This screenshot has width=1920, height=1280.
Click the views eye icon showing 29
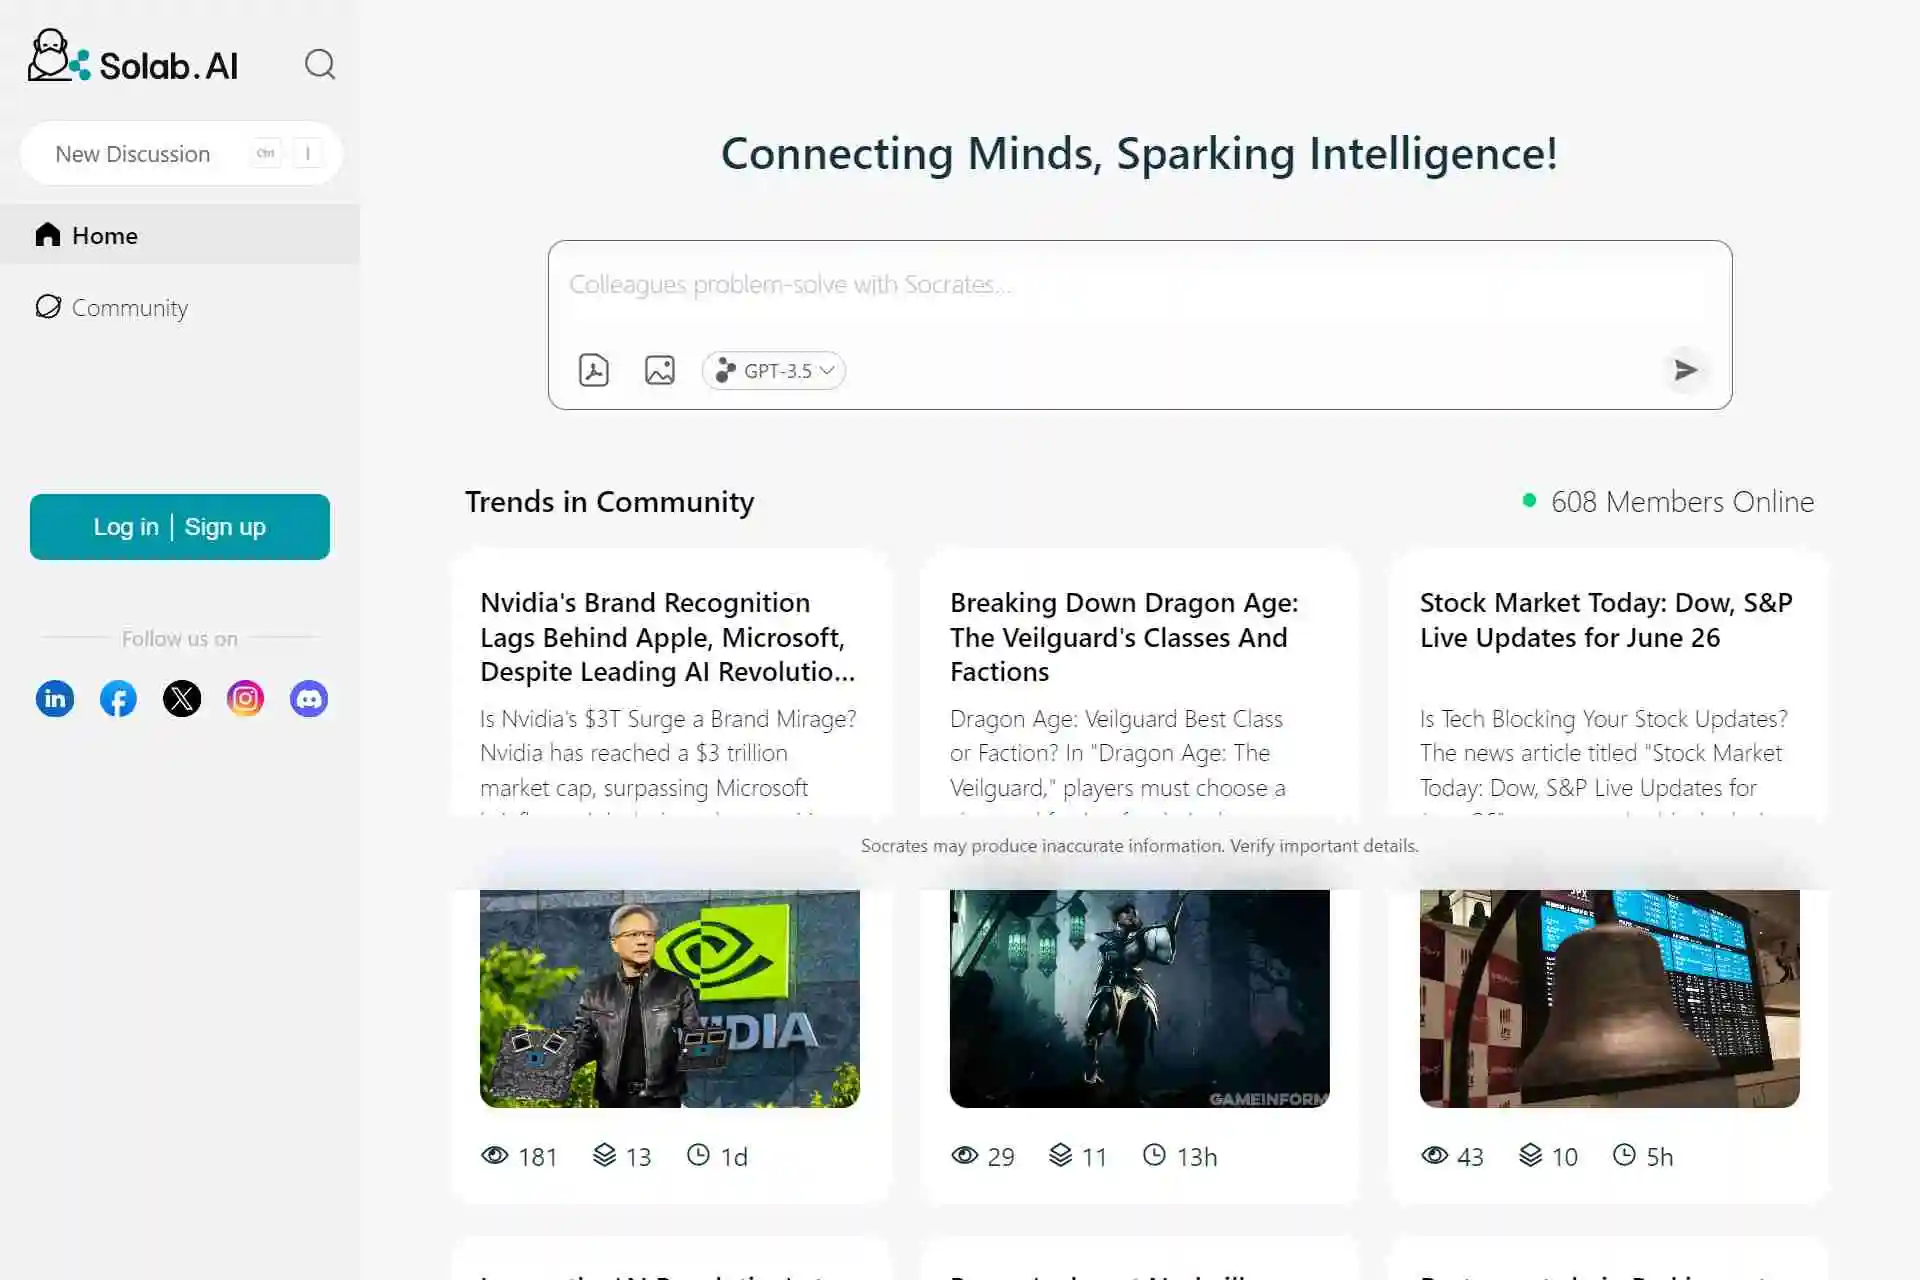coord(965,1156)
